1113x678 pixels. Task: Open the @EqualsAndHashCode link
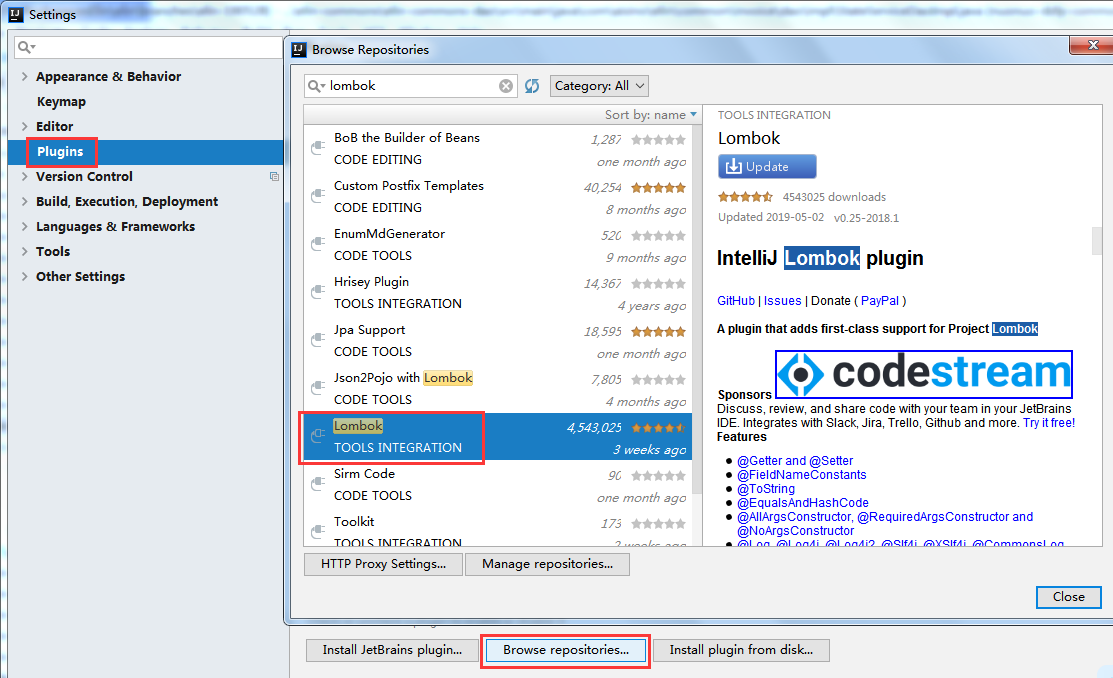(802, 503)
